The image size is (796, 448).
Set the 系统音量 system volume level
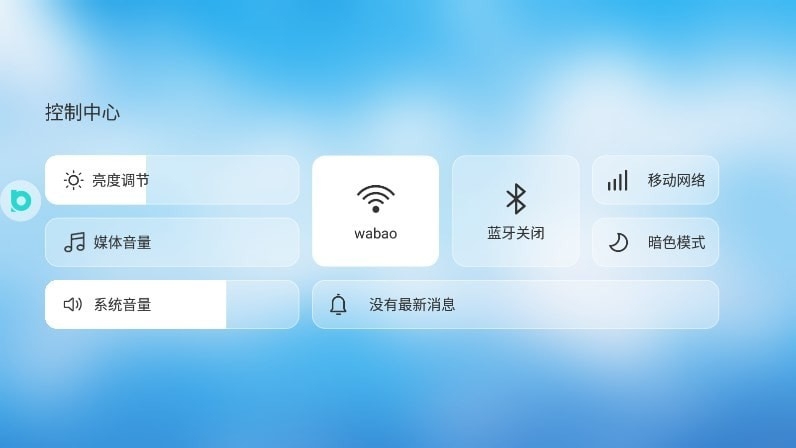[x=172, y=304]
